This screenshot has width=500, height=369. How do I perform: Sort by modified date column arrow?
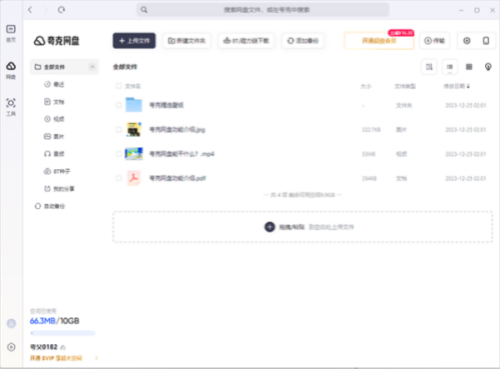pyautogui.click(x=468, y=86)
